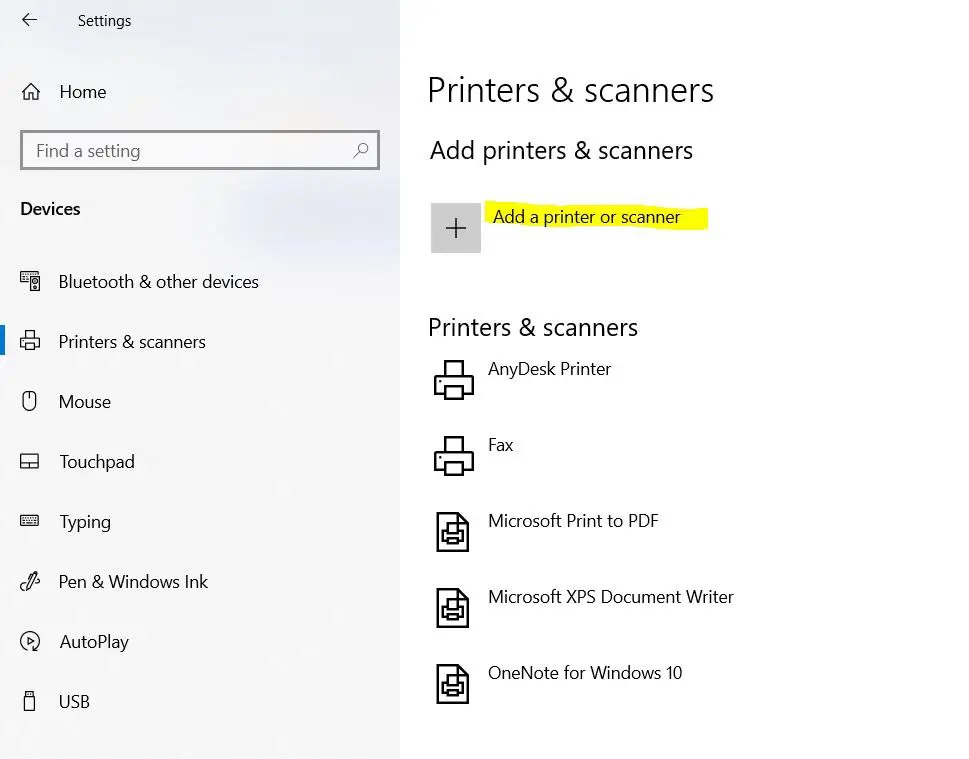The image size is (969, 759).
Task: Click the Touchpad icon in sidebar
Action: pyautogui.click(x=30, y=461)
